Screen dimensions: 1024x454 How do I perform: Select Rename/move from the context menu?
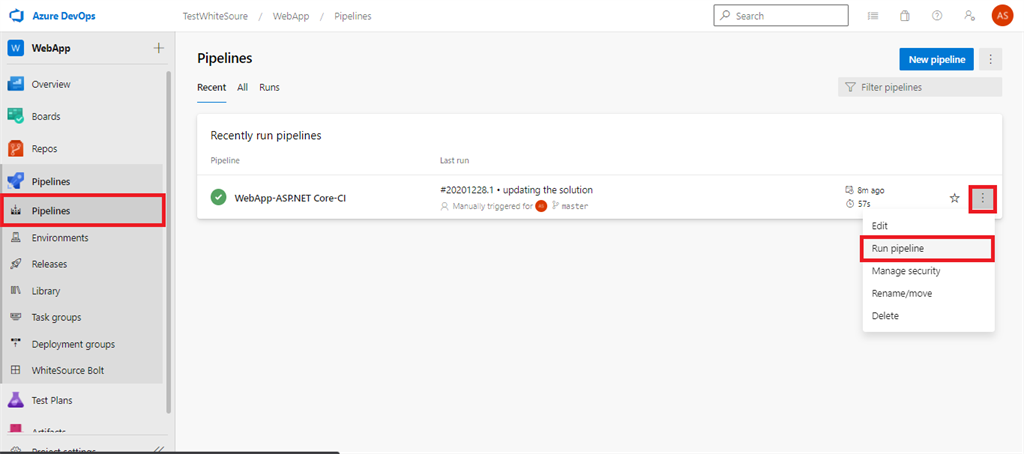coord(929,293)
